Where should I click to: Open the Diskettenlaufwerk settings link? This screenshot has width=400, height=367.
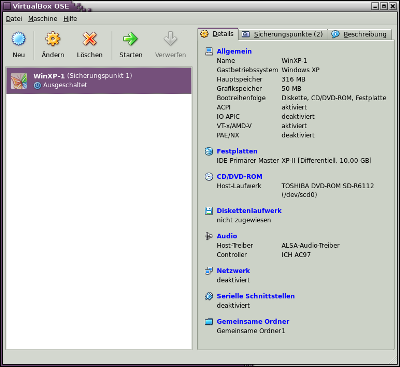(x=249, y=211)
